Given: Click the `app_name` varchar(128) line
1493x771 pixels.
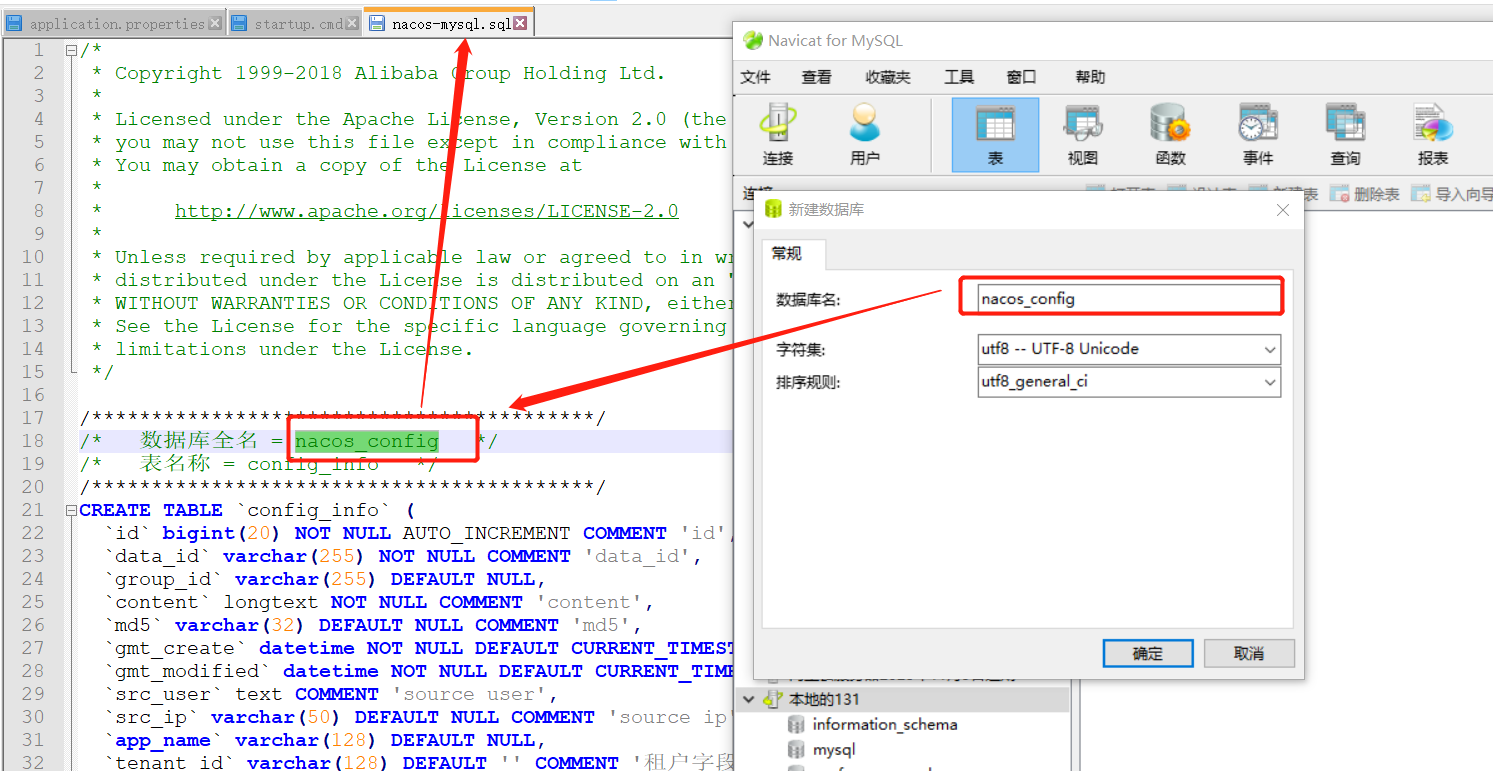Looking at the screenshot, I should [x=325, y=740].
